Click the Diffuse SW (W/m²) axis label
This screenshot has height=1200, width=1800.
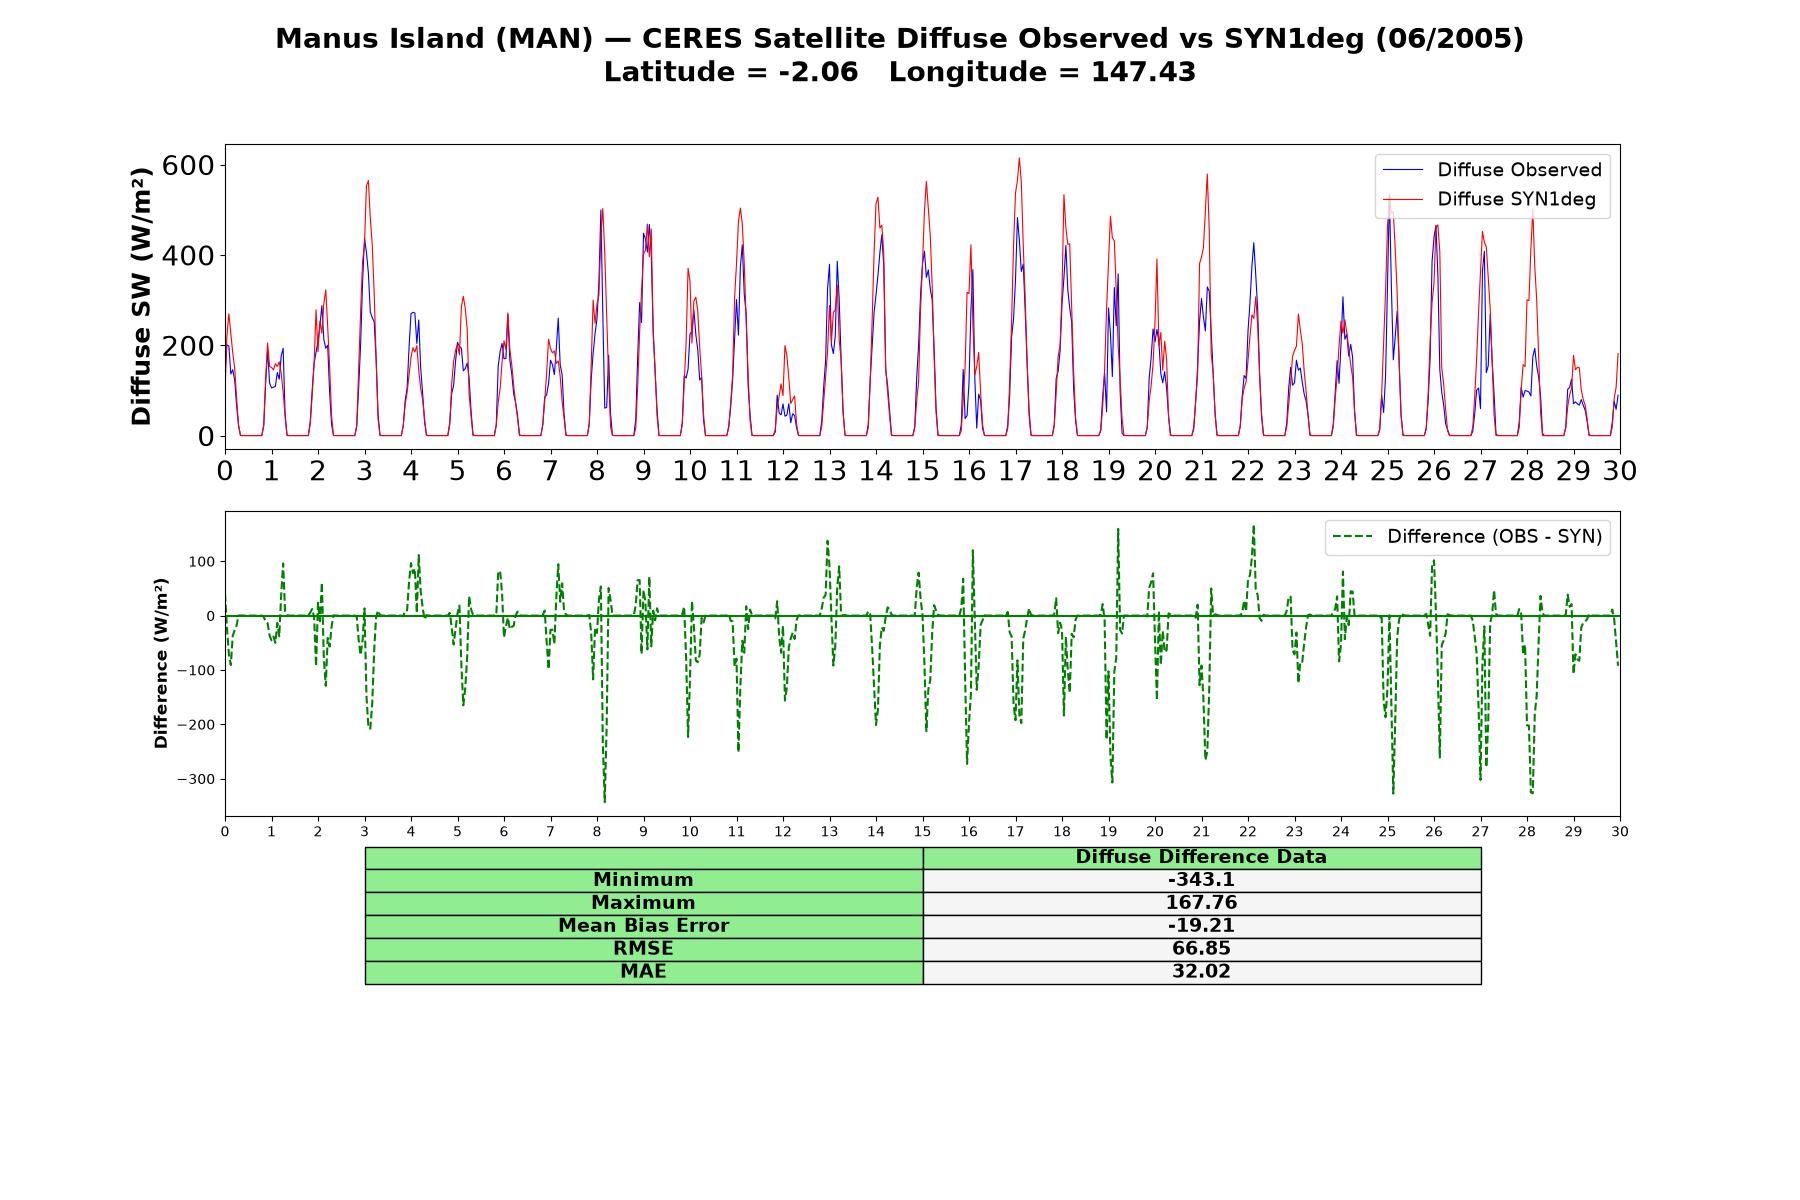pyautogui.click(x=142, y=296)
